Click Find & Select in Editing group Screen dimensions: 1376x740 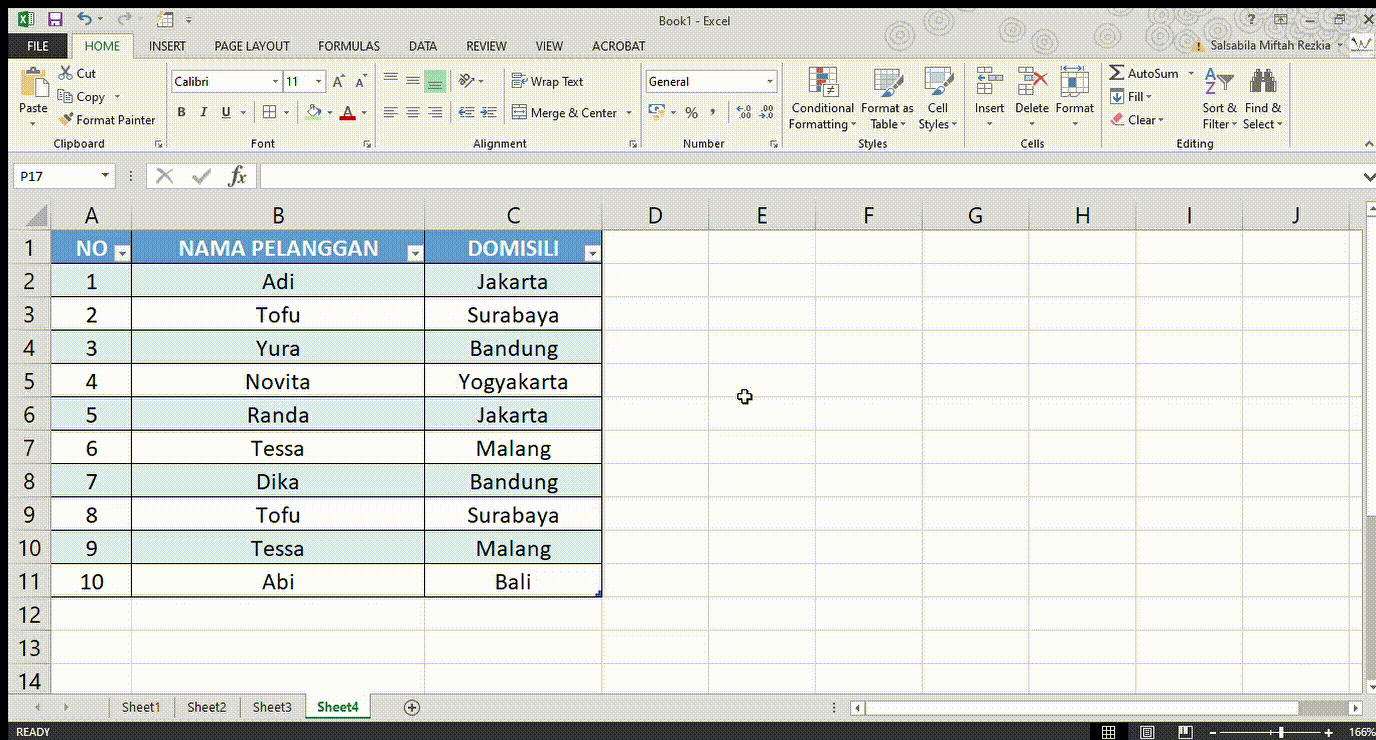coord(1262,97)
